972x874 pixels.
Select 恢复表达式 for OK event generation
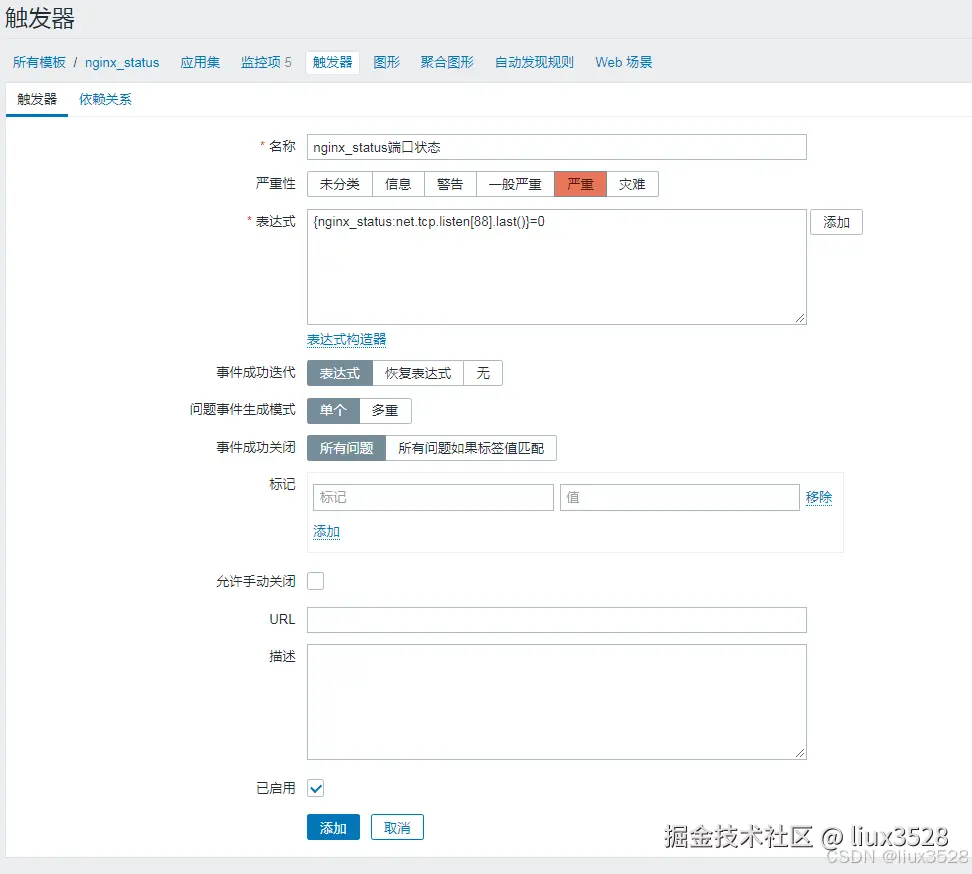[x=419, y=373]
